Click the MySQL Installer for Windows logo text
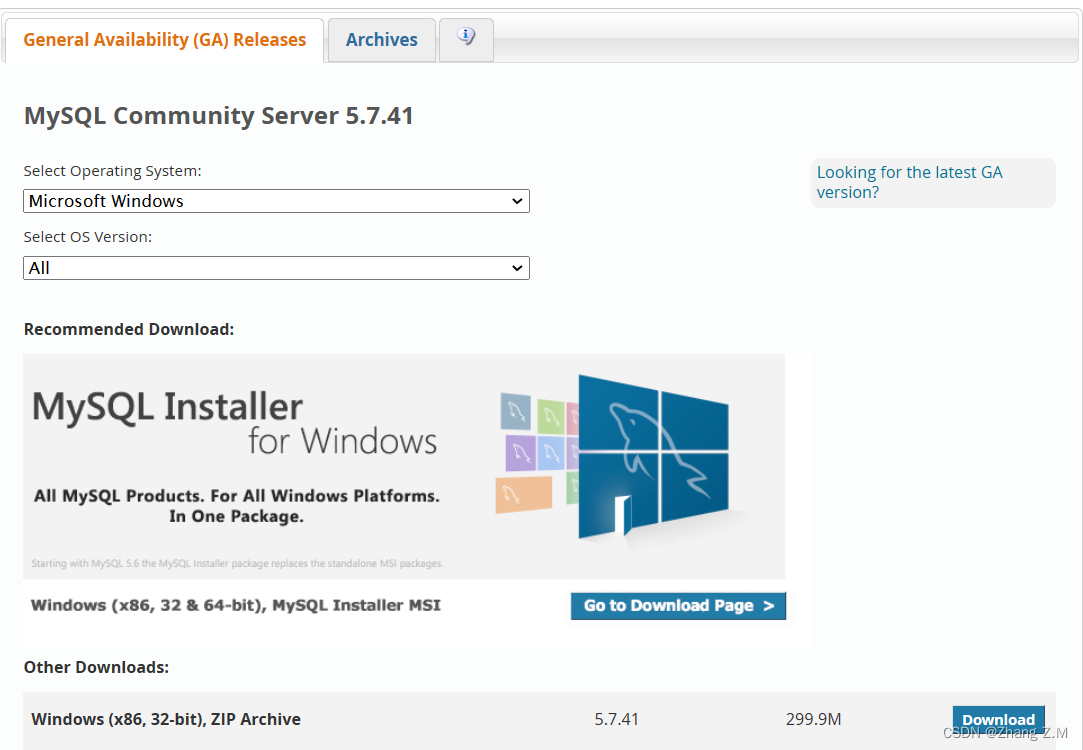This screenshot has width=1083, height=750. (x=233, y=420)
